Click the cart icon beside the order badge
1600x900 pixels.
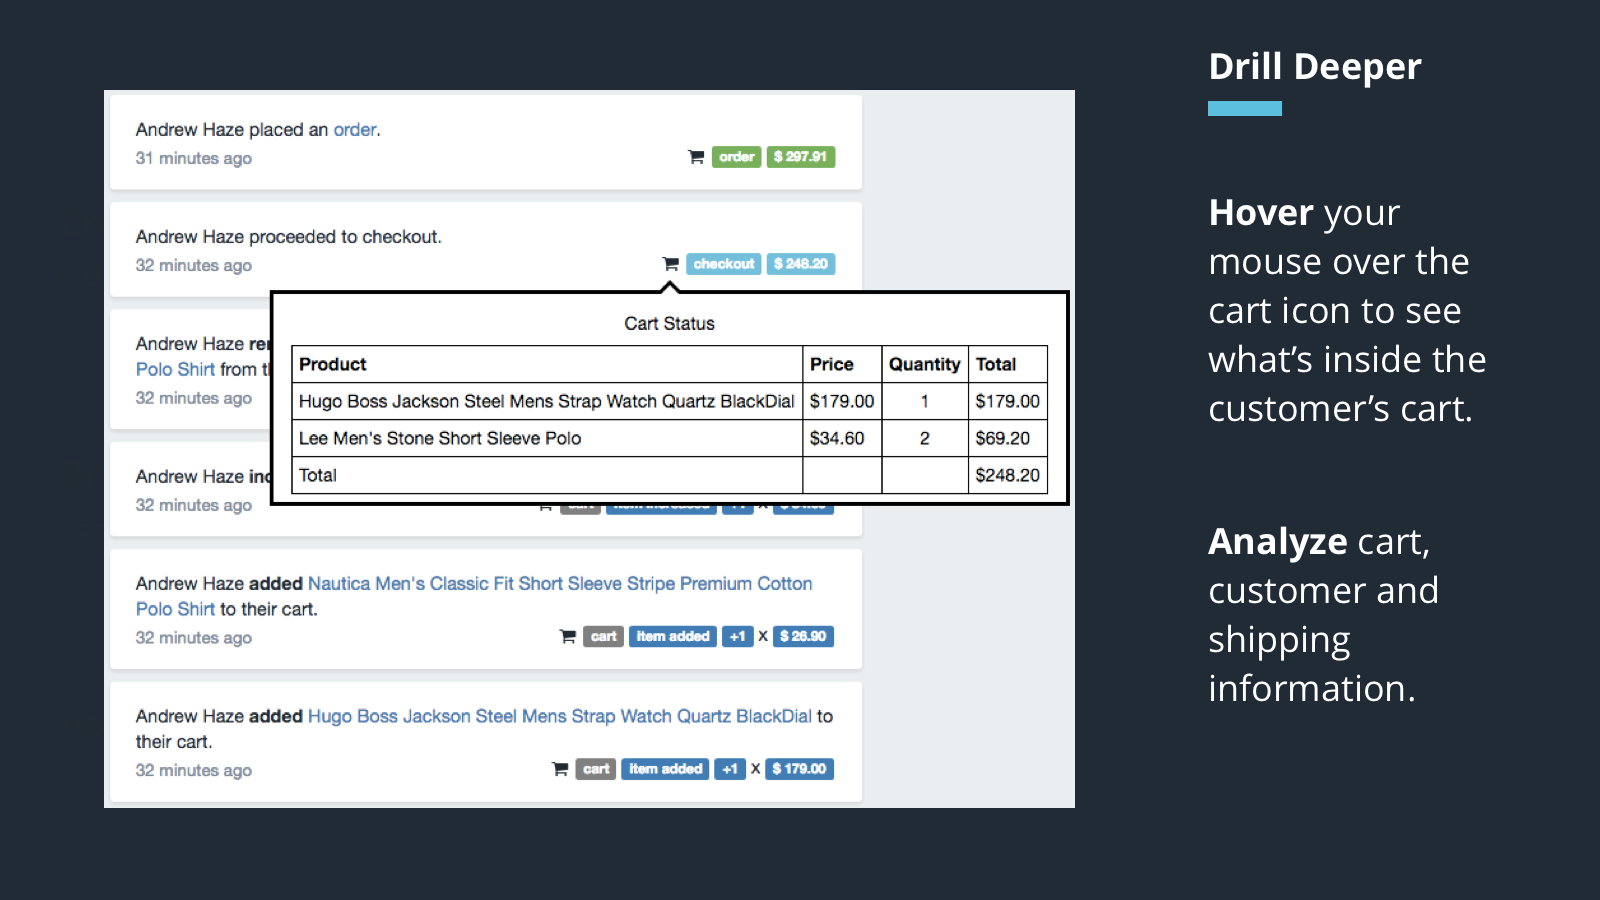point(696,157)
